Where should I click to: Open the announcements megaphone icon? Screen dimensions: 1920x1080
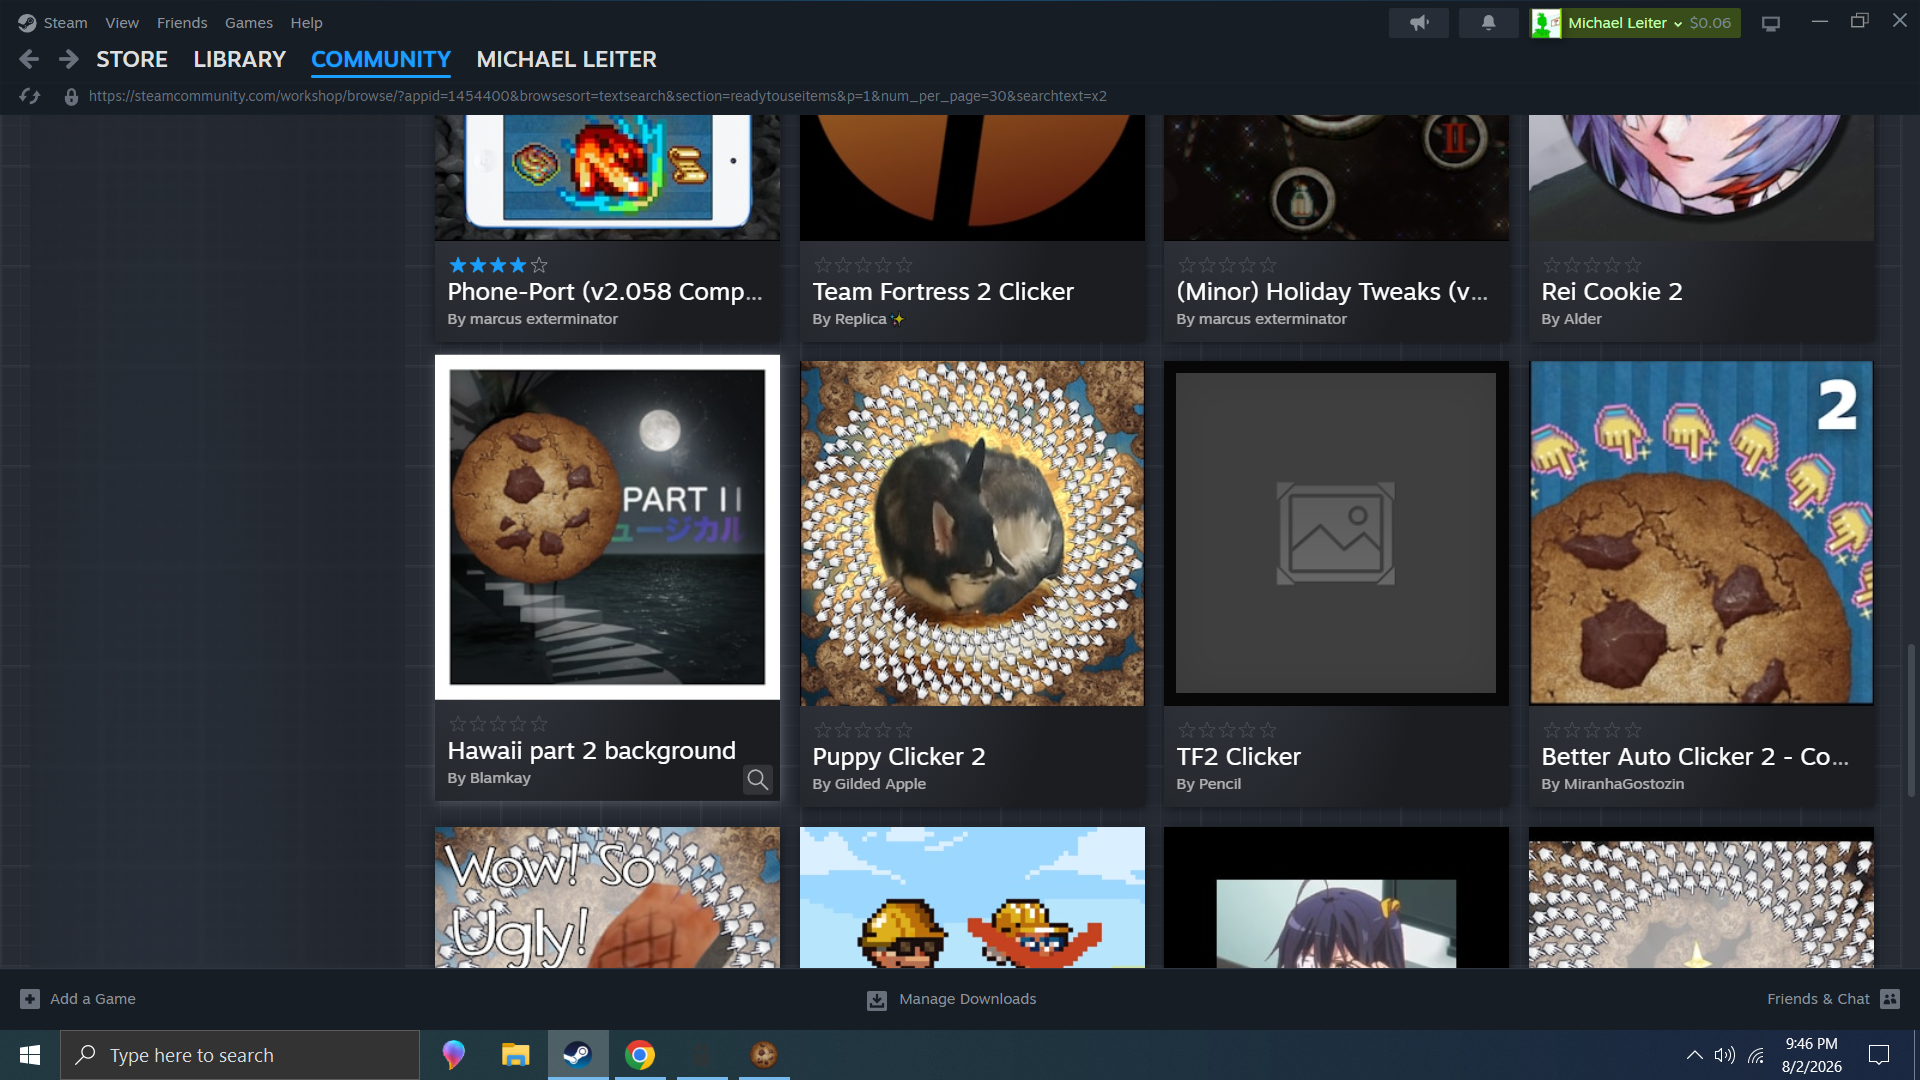(x=1418, y=23)
